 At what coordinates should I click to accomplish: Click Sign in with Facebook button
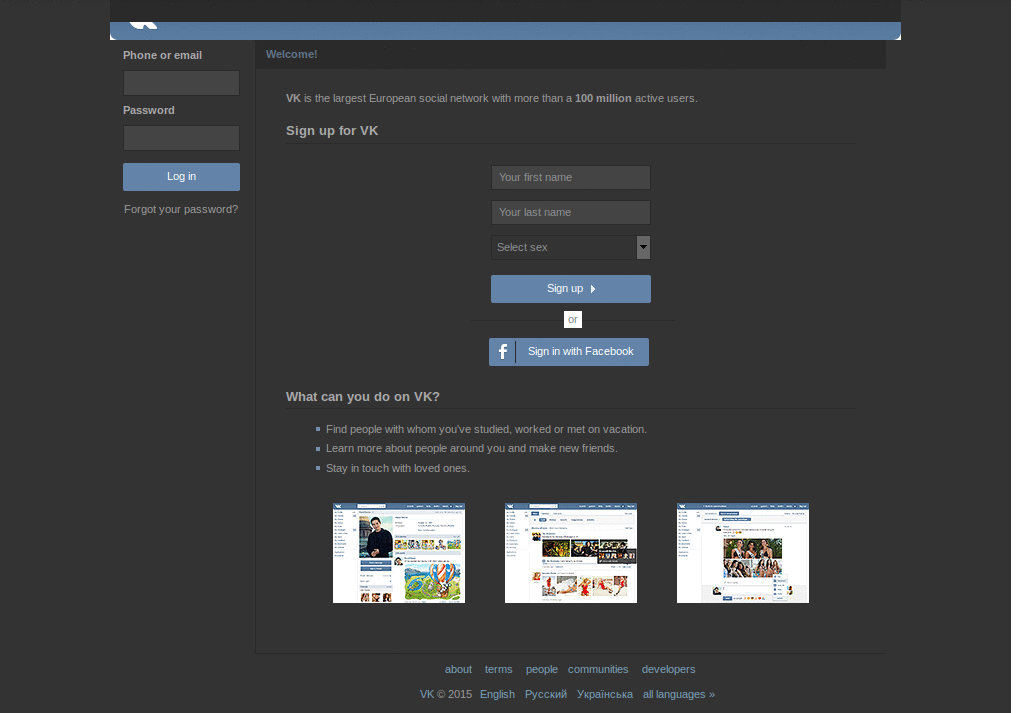click(x=569, y=352)
